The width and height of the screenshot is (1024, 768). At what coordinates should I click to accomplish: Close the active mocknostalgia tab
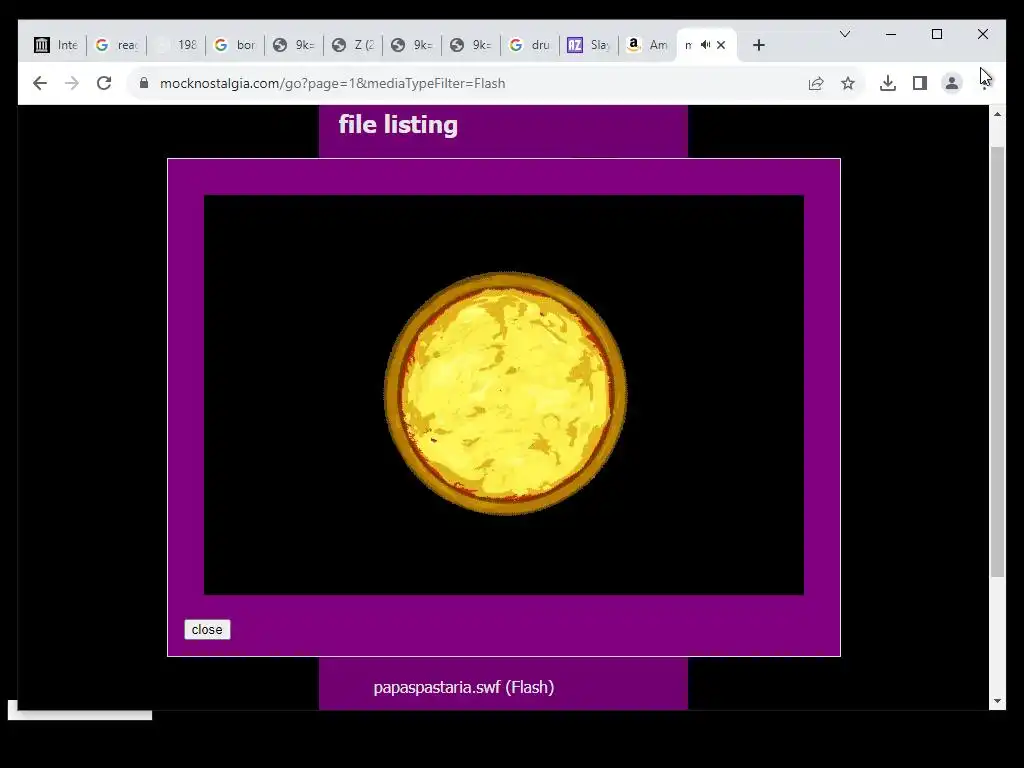coord(721,45)
